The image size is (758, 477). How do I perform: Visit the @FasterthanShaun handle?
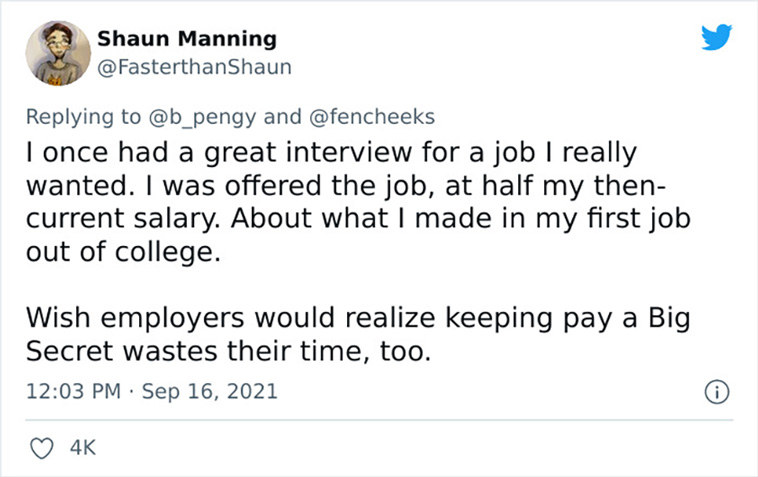194,67
